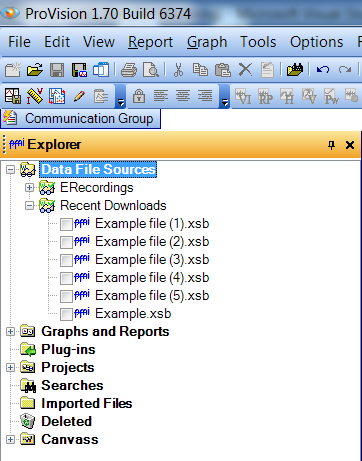This screenshot has width=362, height=461.
Task: Click the scatter graph pages icon
Action: tap(57, 96)
